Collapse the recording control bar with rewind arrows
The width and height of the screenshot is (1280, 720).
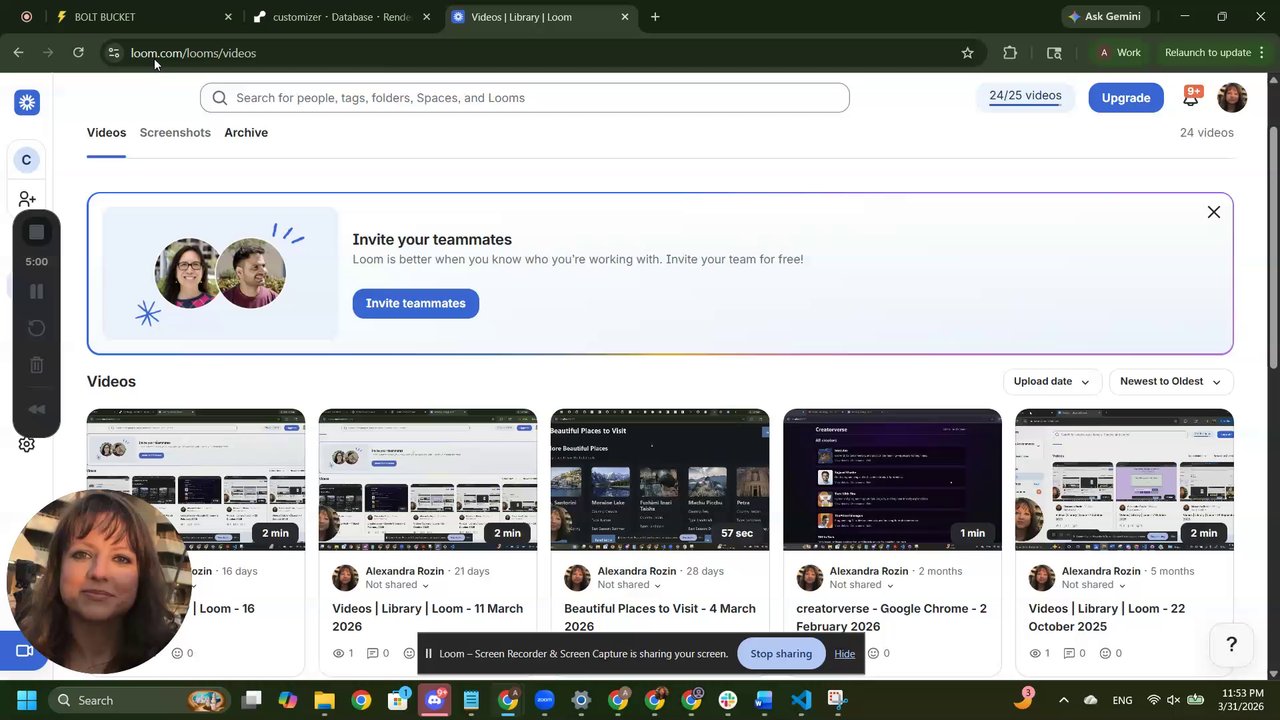(x=36, y=409)
